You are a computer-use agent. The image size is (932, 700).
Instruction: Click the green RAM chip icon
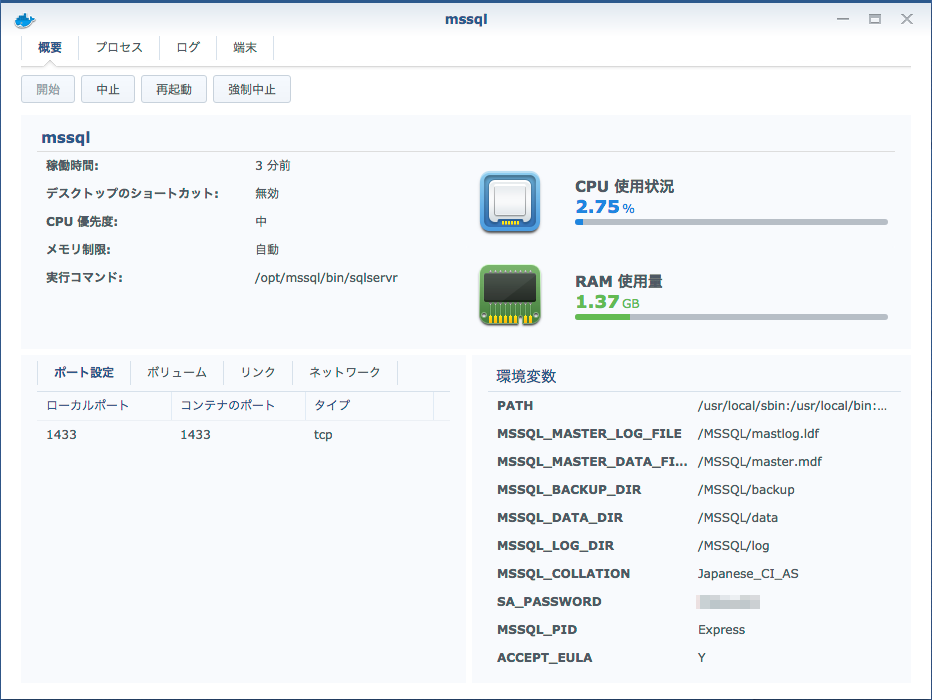510,296
